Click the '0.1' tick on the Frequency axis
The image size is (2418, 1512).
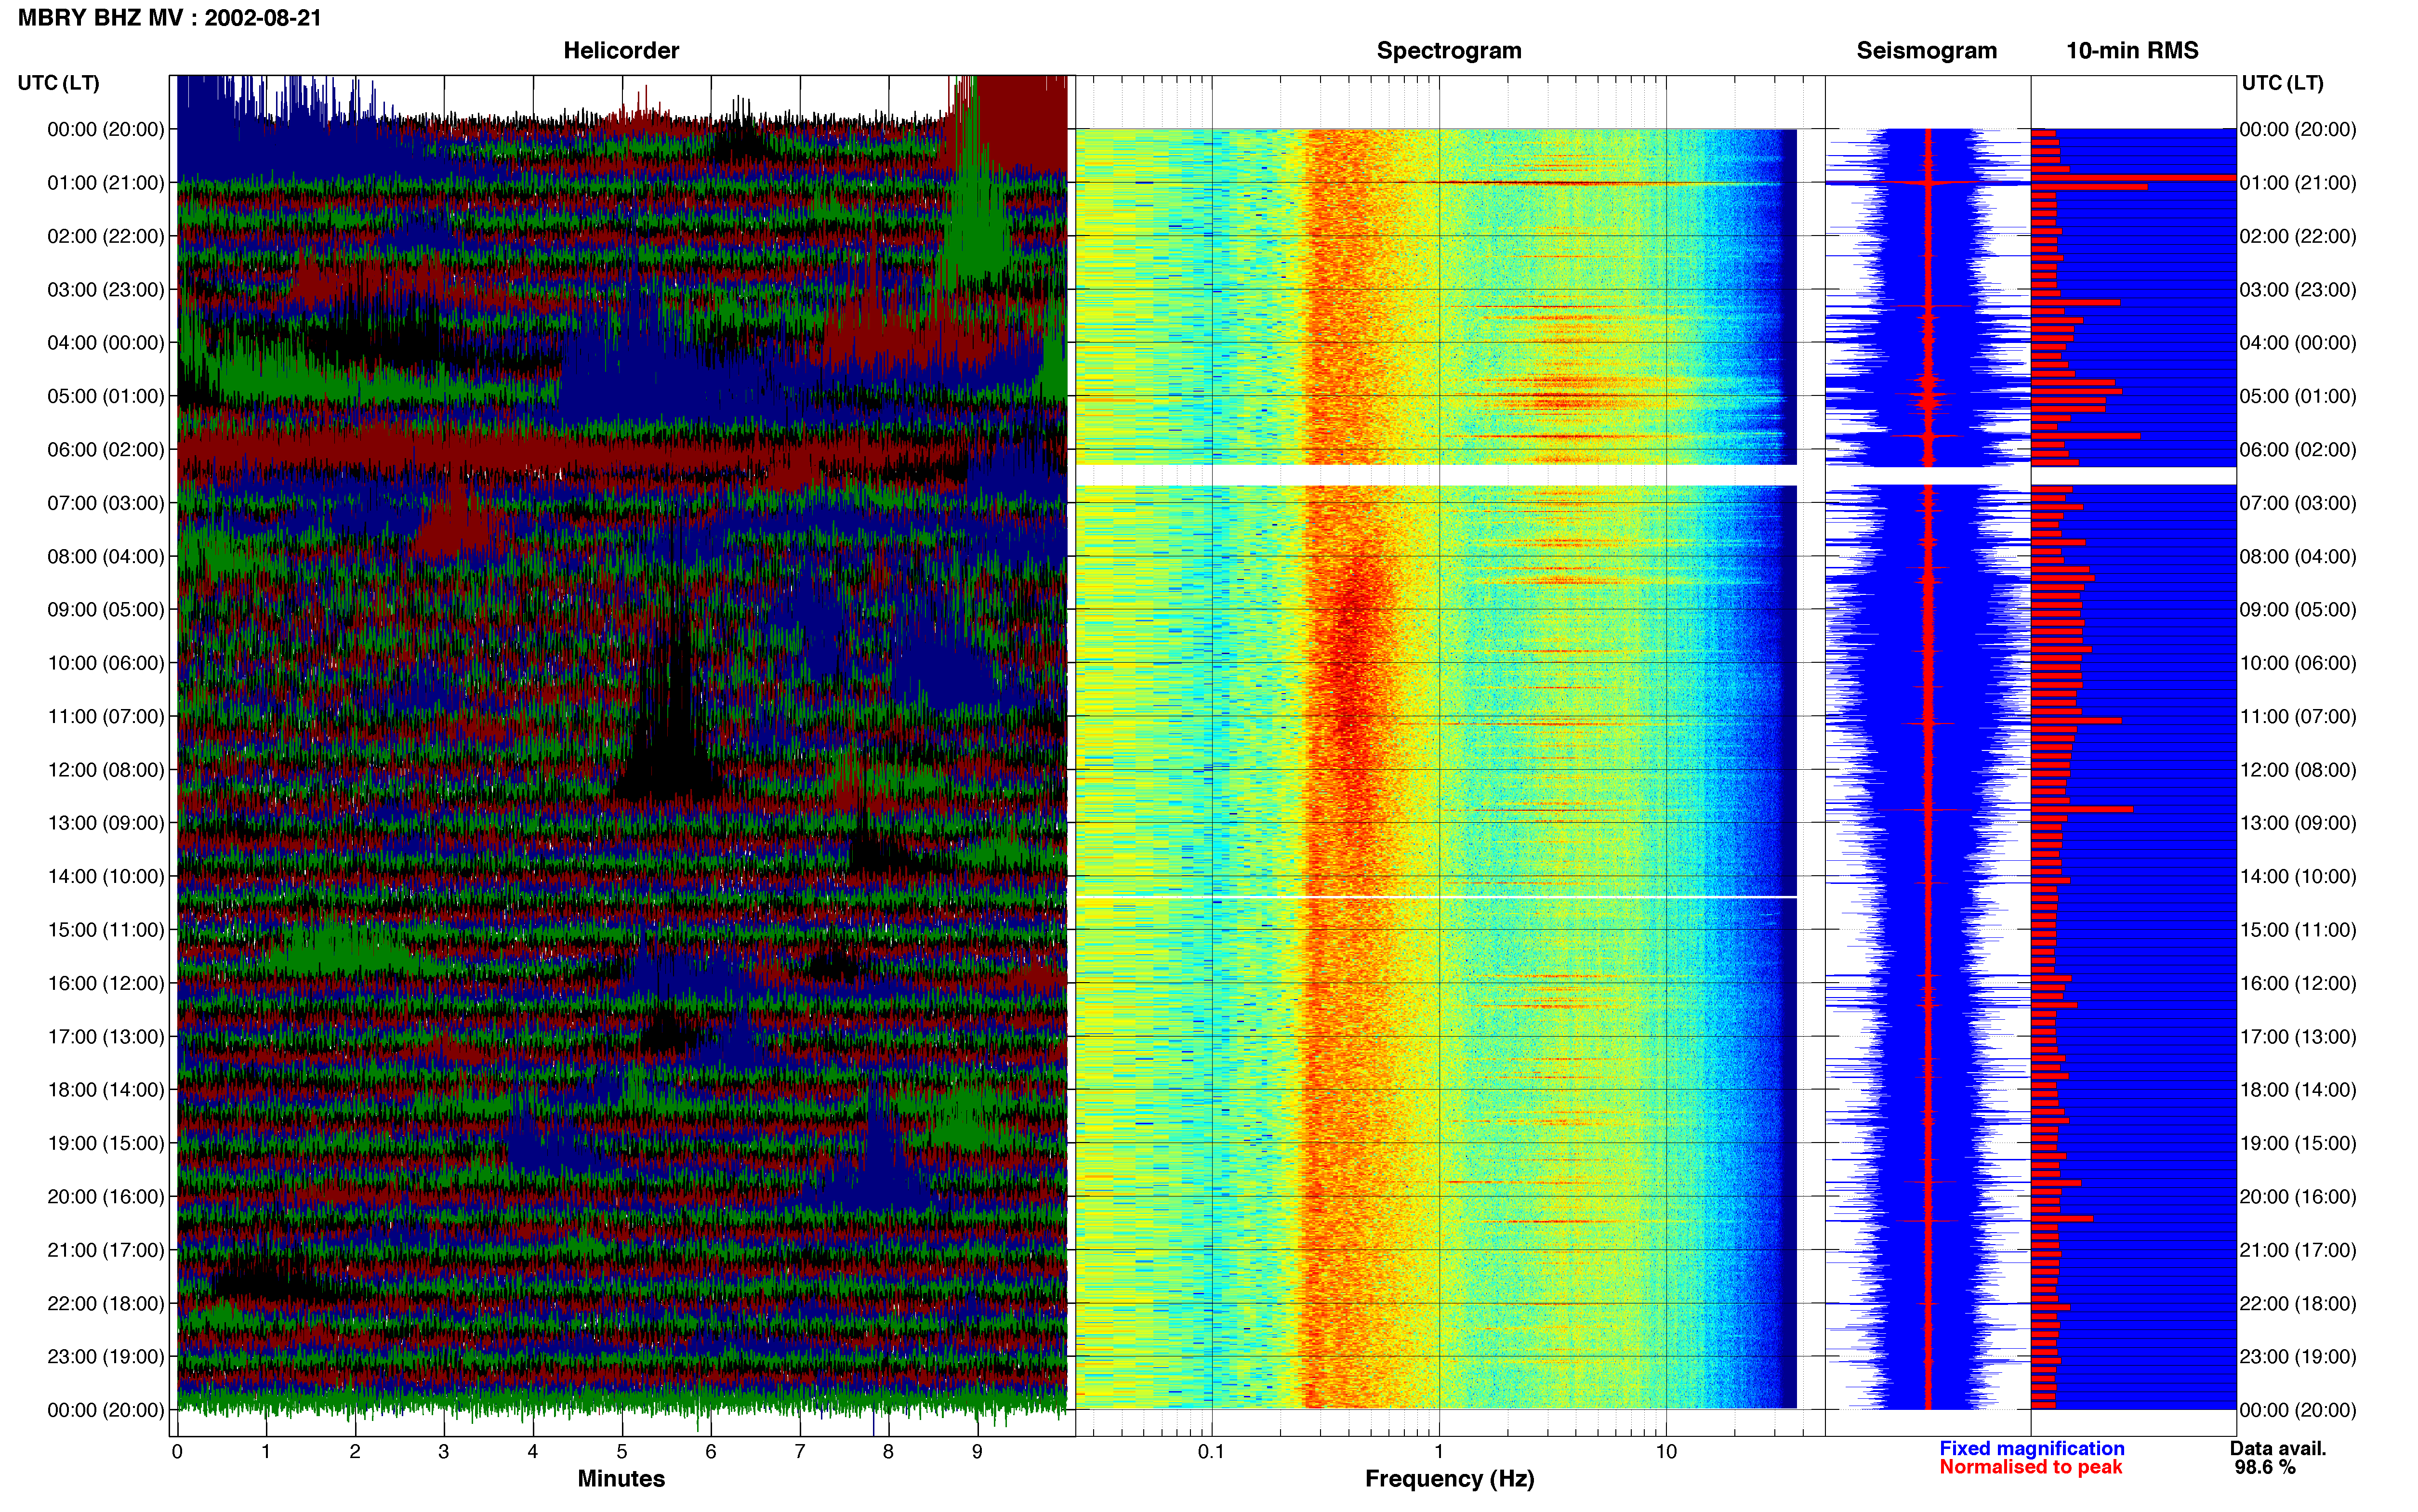tap(1211, 1452)
